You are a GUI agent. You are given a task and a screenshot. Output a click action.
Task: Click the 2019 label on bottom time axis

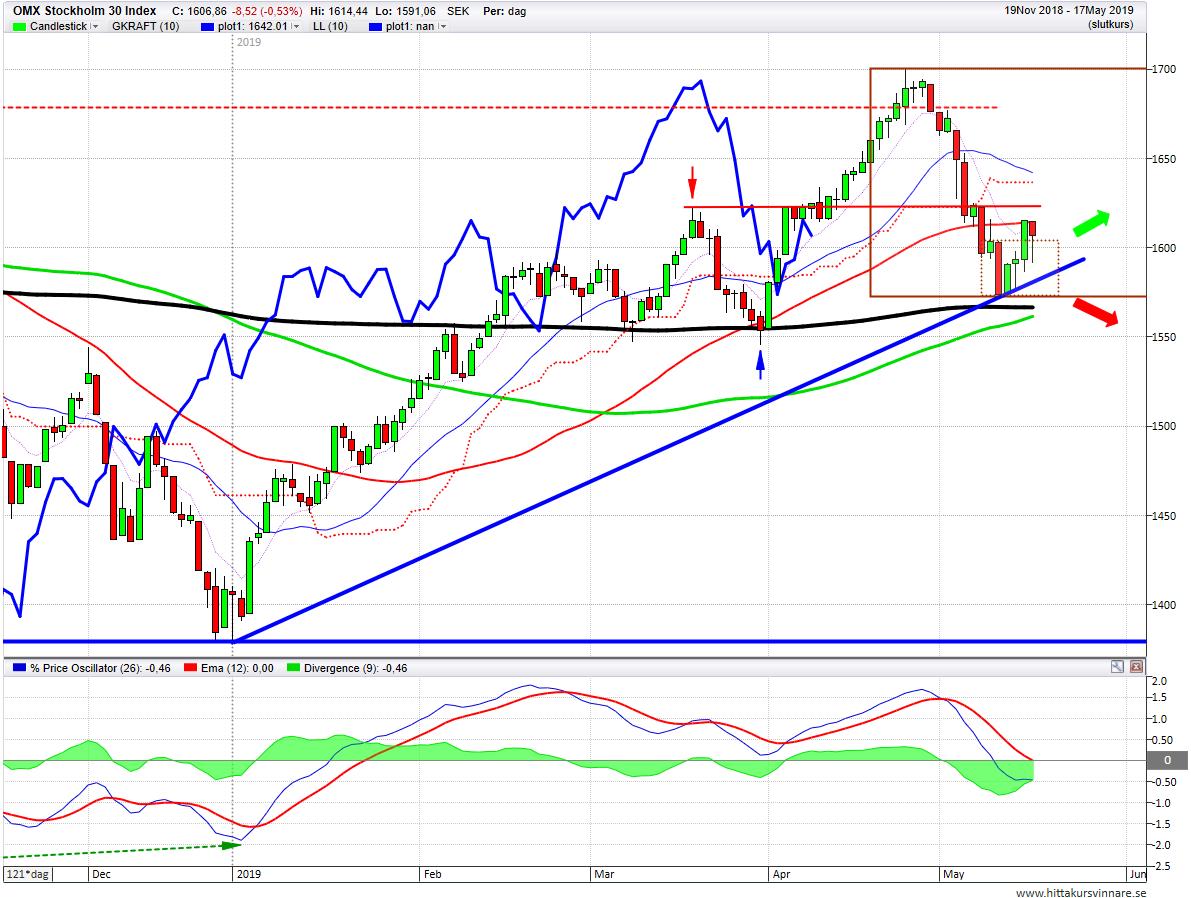(248, 874)
